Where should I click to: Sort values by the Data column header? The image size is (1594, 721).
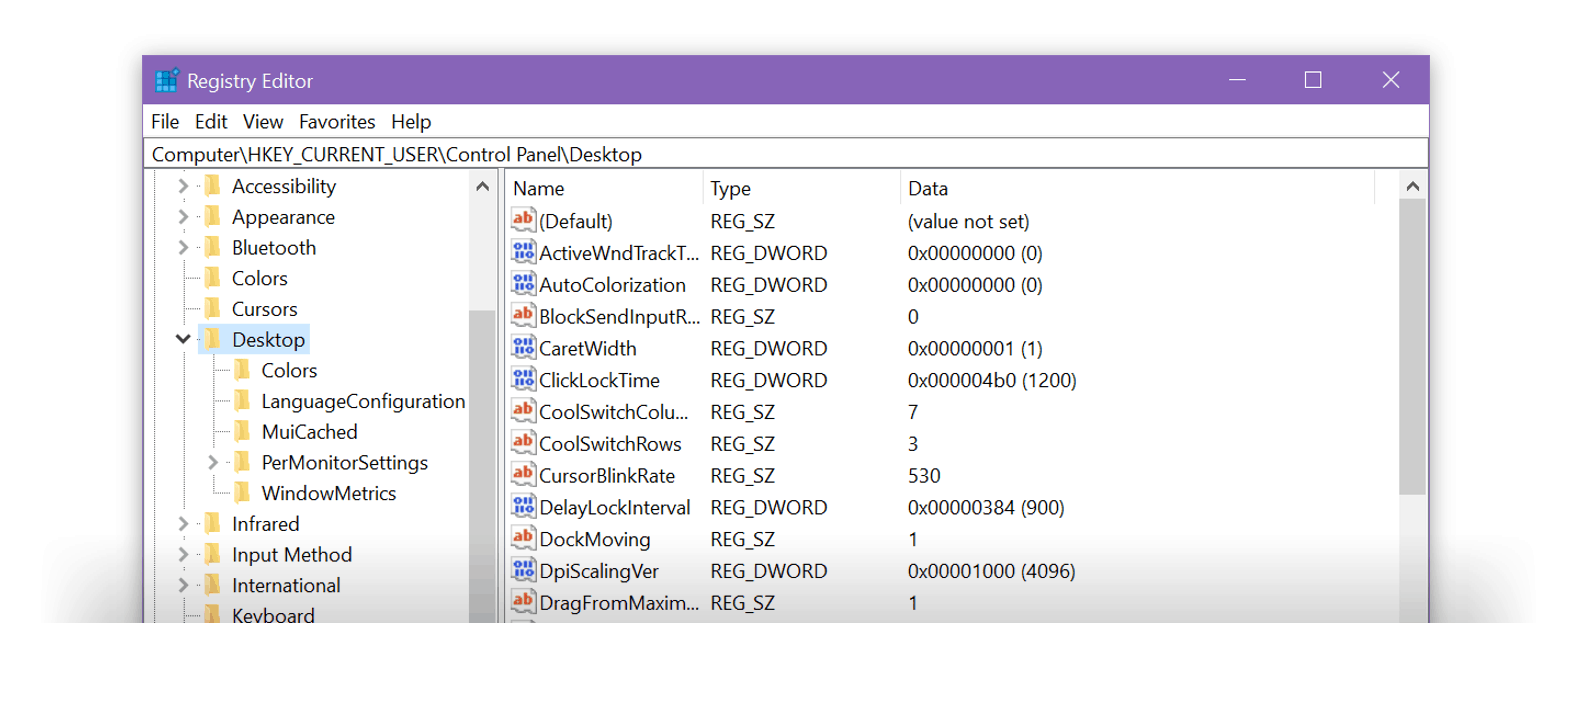[x=1137, y=188]
